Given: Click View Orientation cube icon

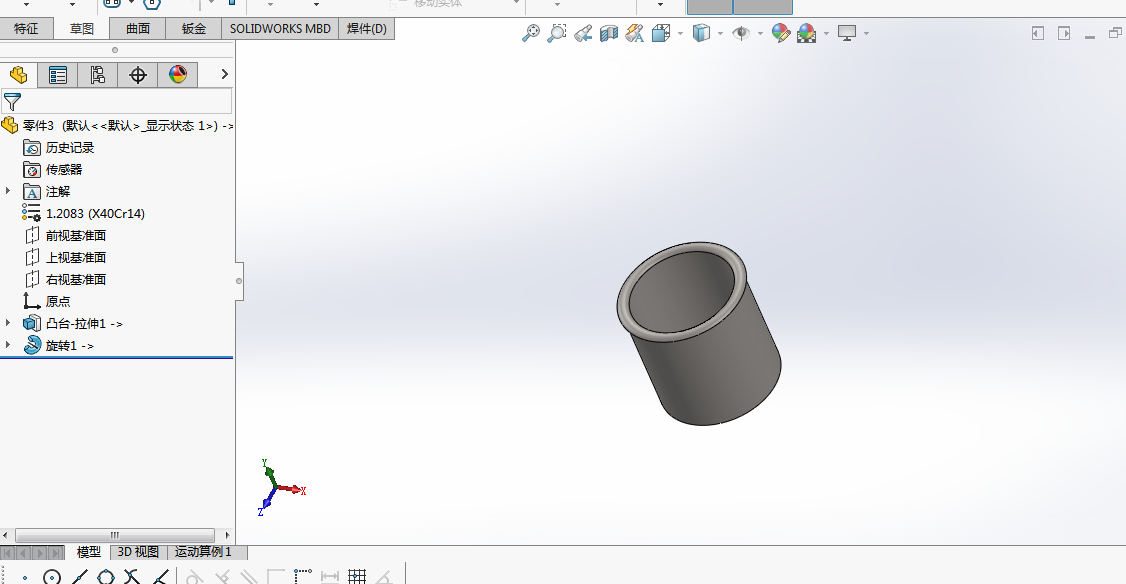Looking at the screenshot, I should [661, 33].
